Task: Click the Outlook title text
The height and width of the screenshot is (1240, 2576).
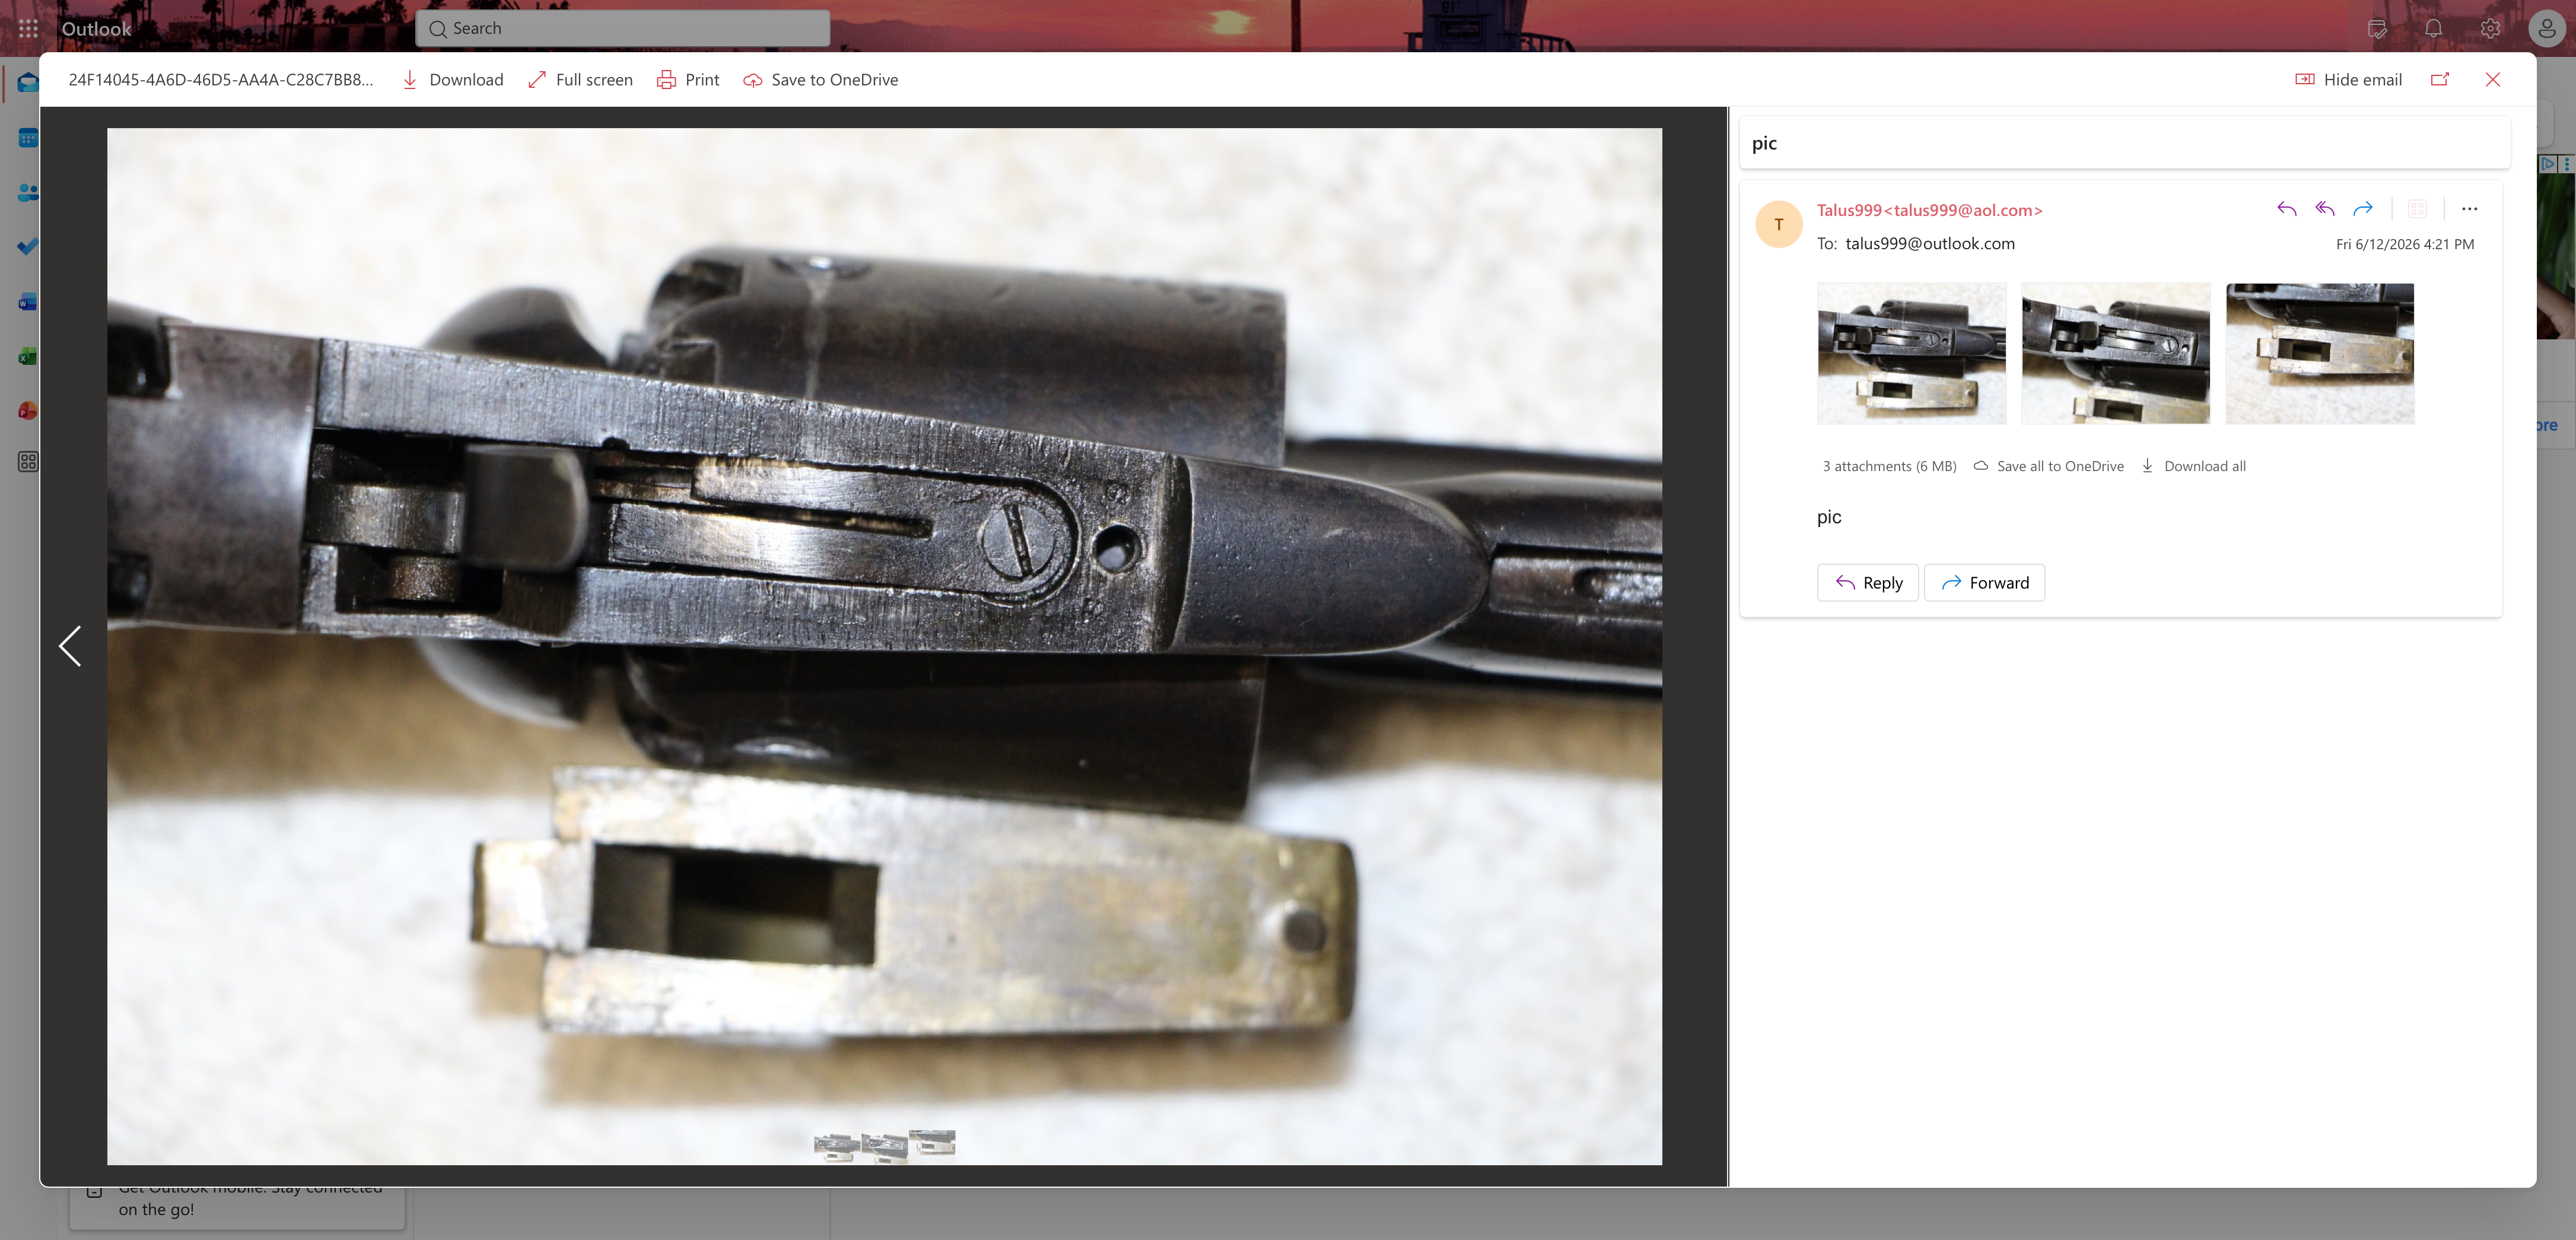Action: (96, 29)
